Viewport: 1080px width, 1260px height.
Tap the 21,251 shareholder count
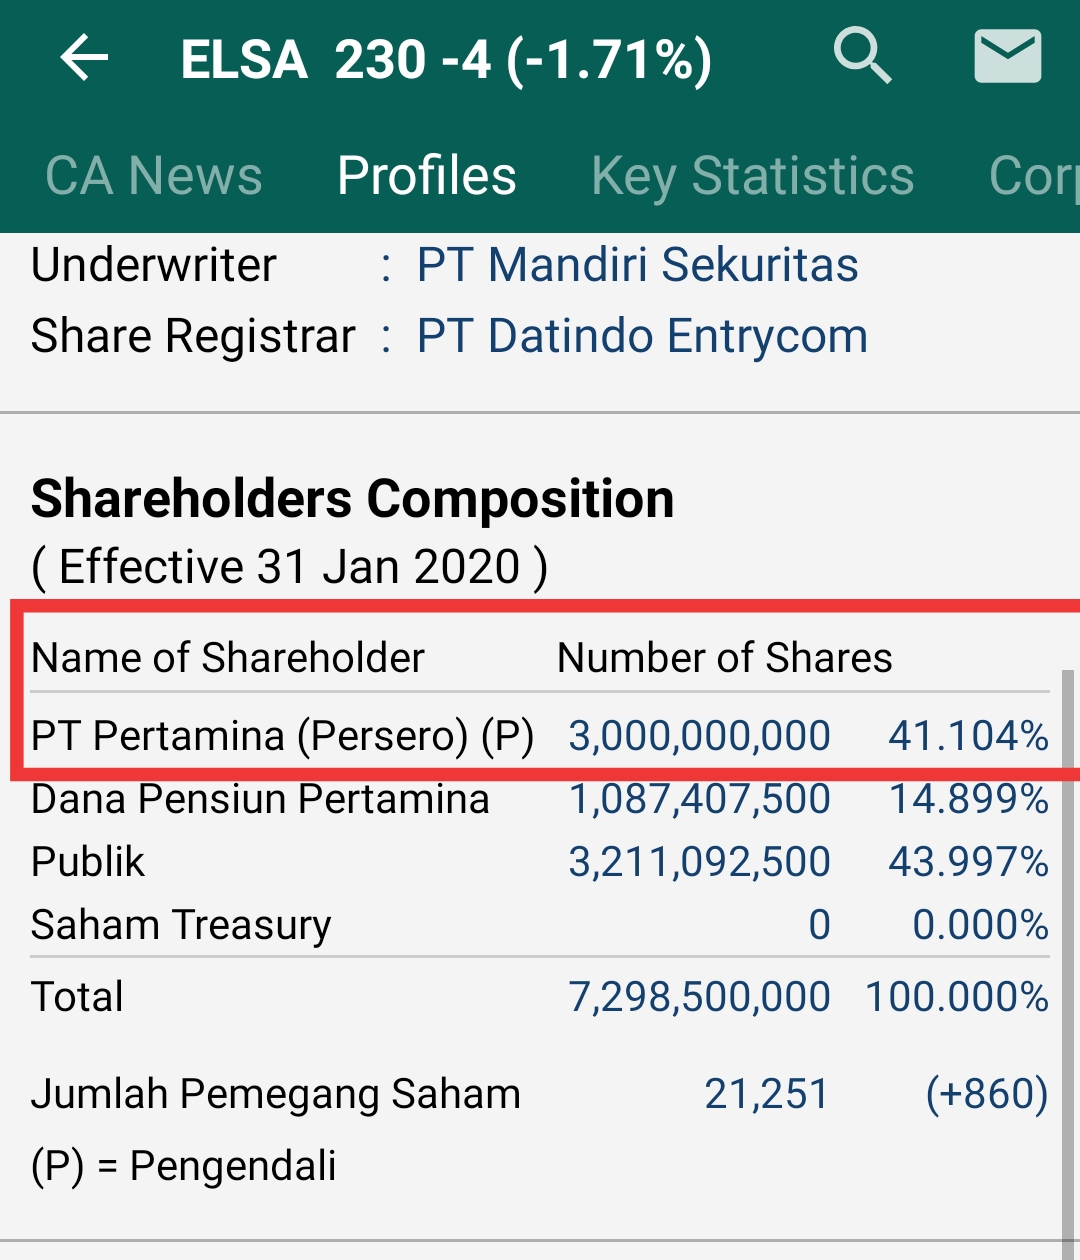(767, 1094)
